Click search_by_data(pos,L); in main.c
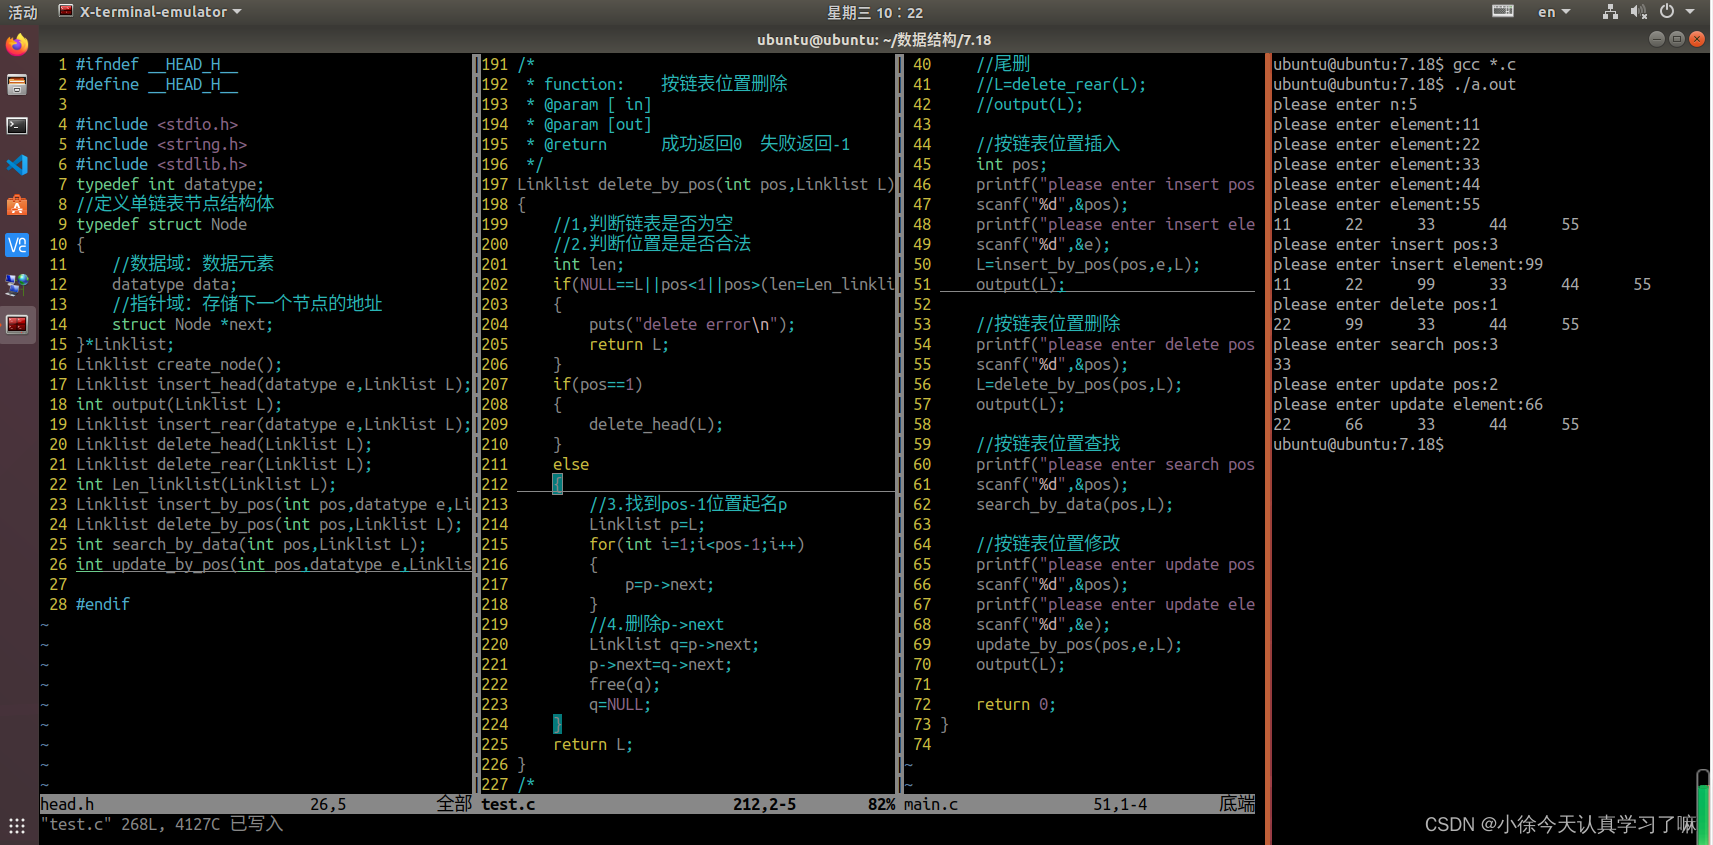Screen dimensions: 1713x845 pyautogui.click(x=1075, y=504)
